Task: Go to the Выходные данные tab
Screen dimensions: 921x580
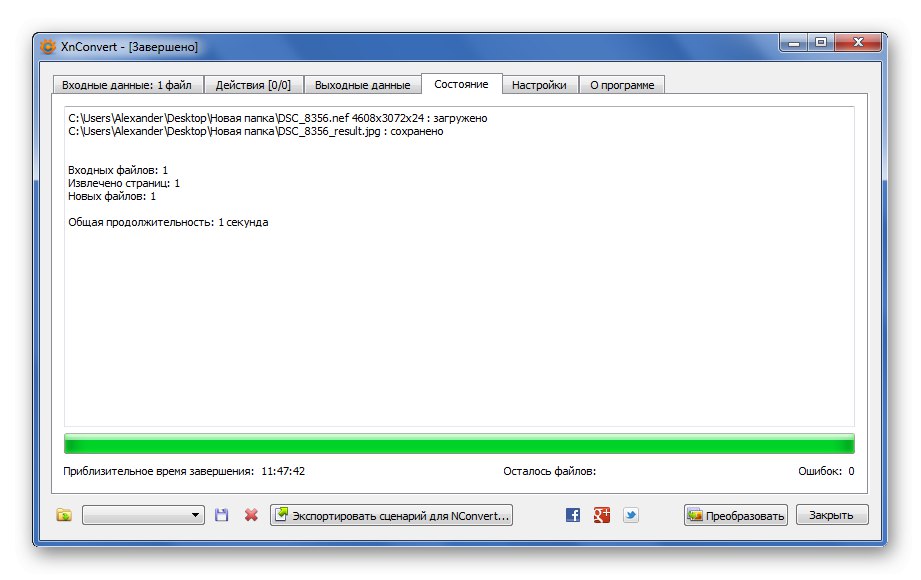Action: coord(362,85)
